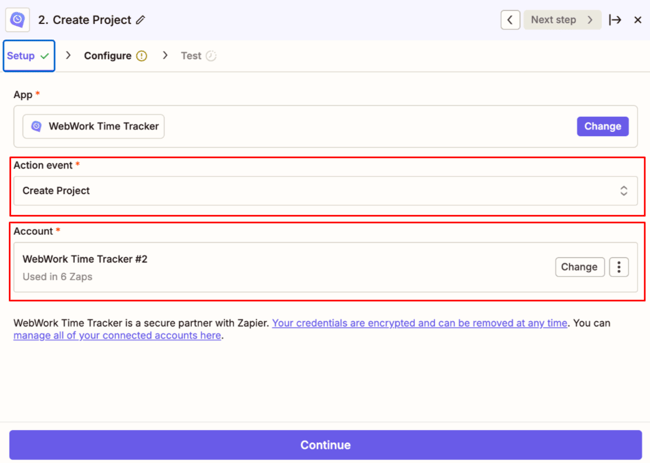The width and height of the screenshot is (650, 463).
Task: Close the Create Project panel
Action: click(638, 19)
